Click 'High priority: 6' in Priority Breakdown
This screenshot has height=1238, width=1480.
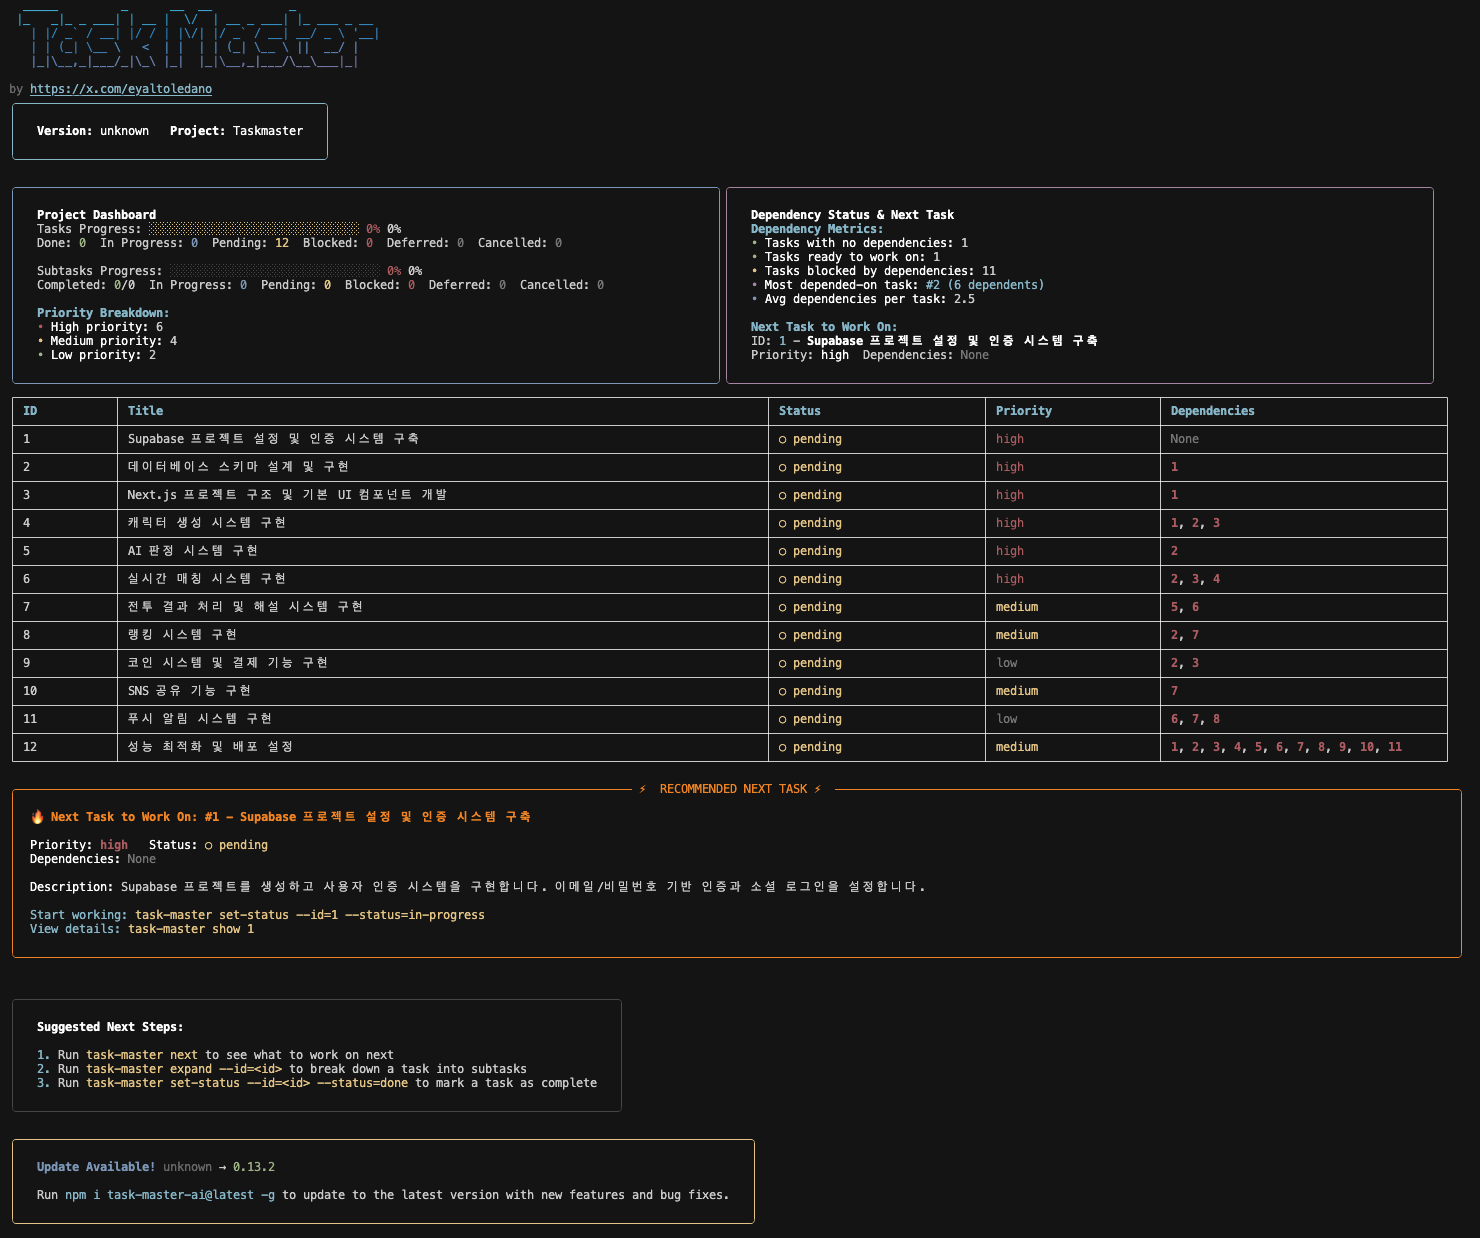(107, 327)
